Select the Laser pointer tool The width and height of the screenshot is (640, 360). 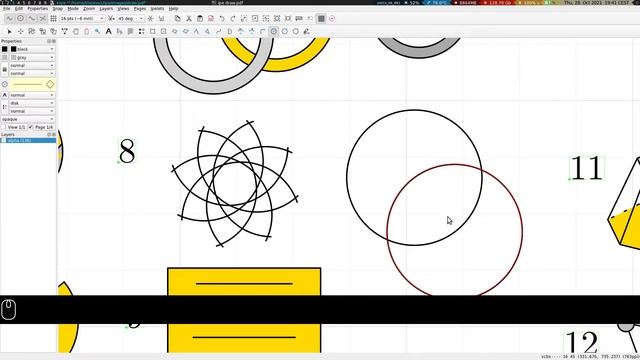coord(98,31)
